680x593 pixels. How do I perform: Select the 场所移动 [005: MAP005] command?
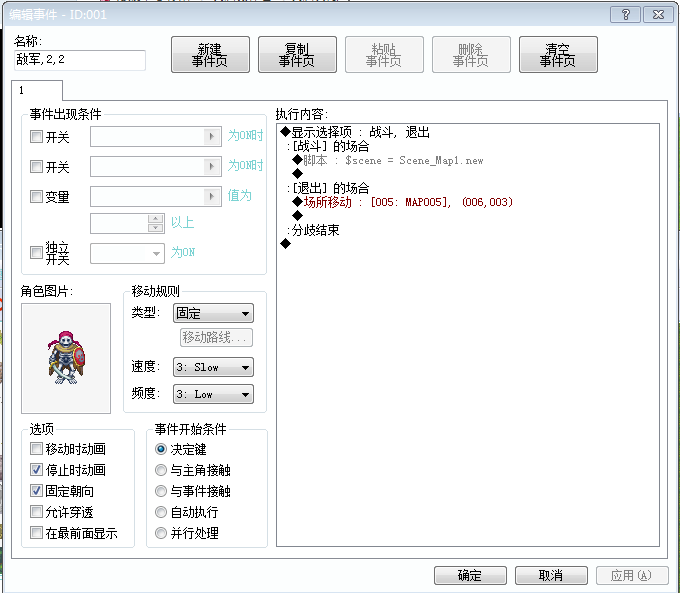[402, 202]
